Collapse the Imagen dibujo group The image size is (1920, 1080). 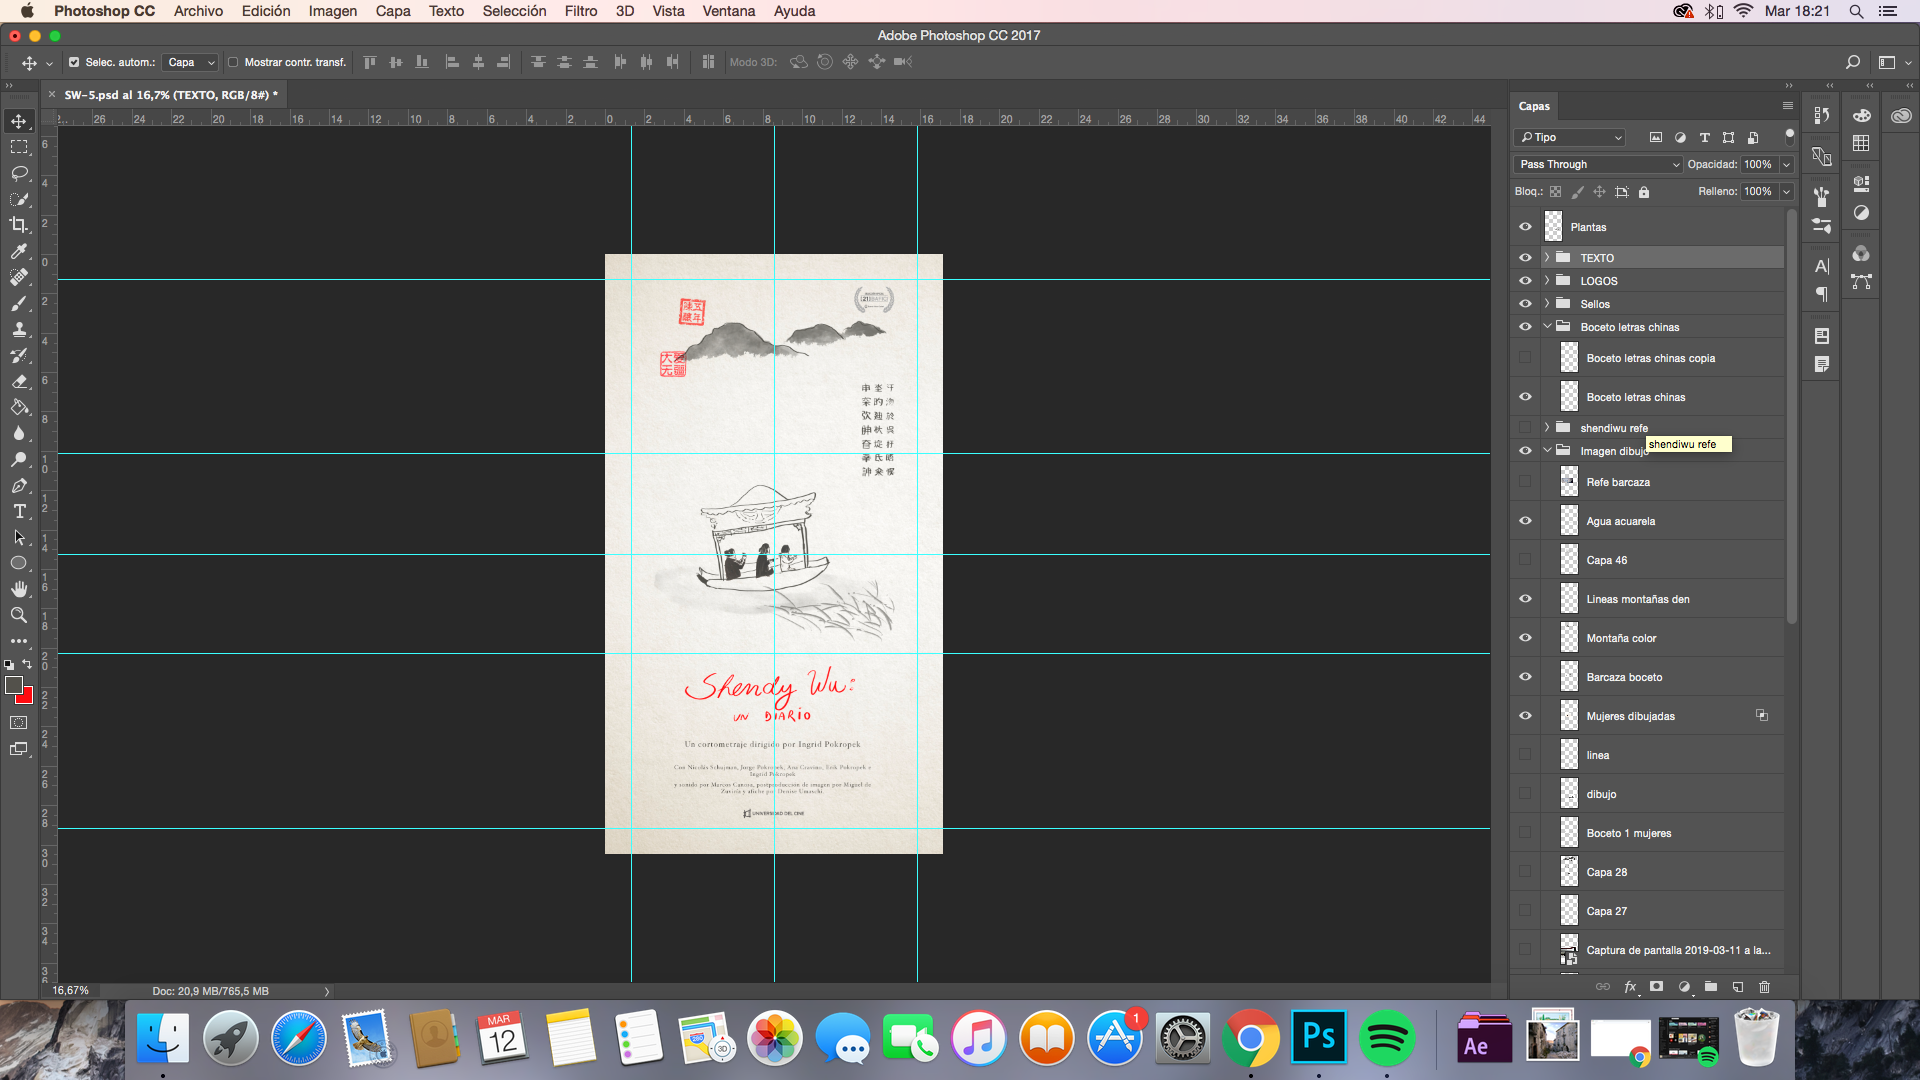tap(1547, 451)
